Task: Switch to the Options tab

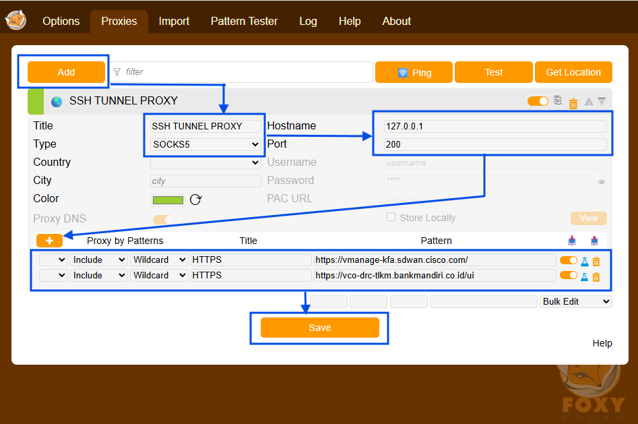Action: pos(61,21)
